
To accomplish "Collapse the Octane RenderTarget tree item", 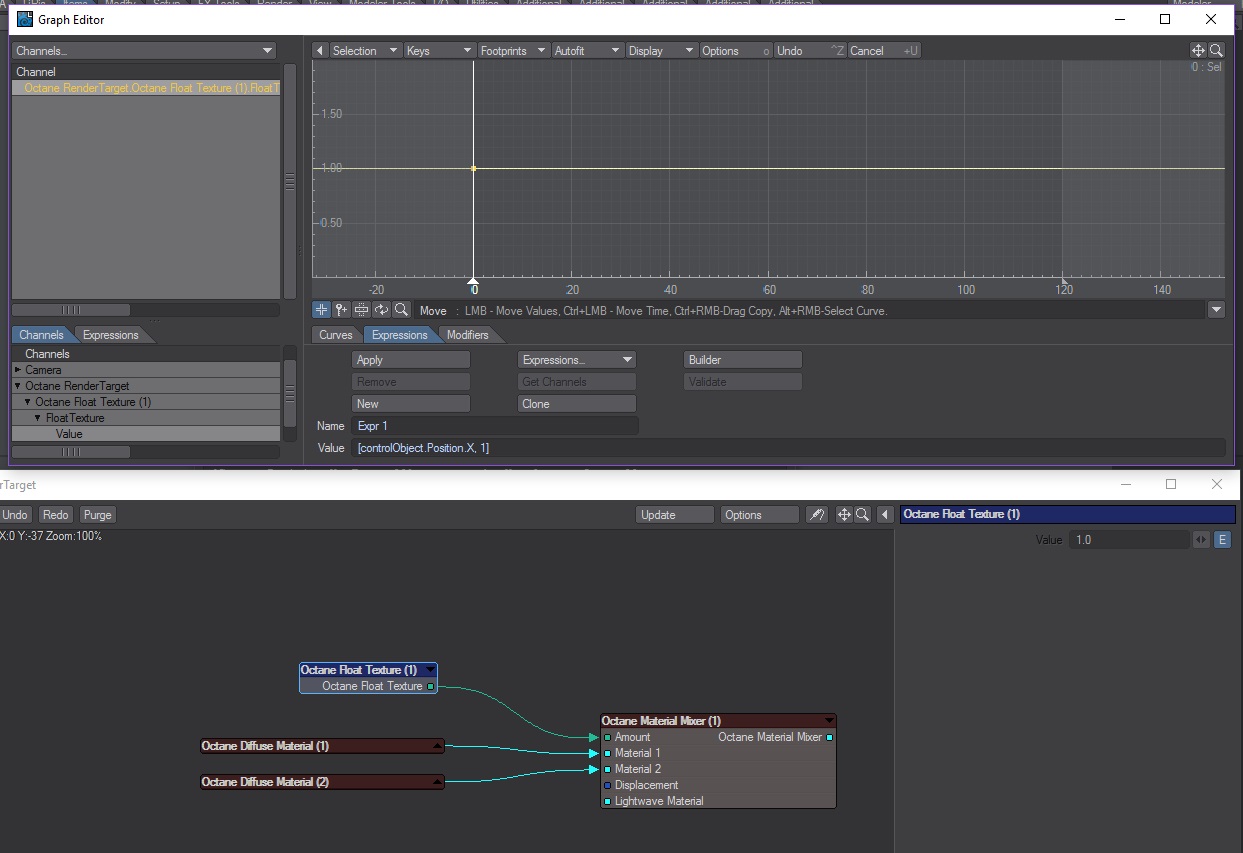I will click(18, 386).
